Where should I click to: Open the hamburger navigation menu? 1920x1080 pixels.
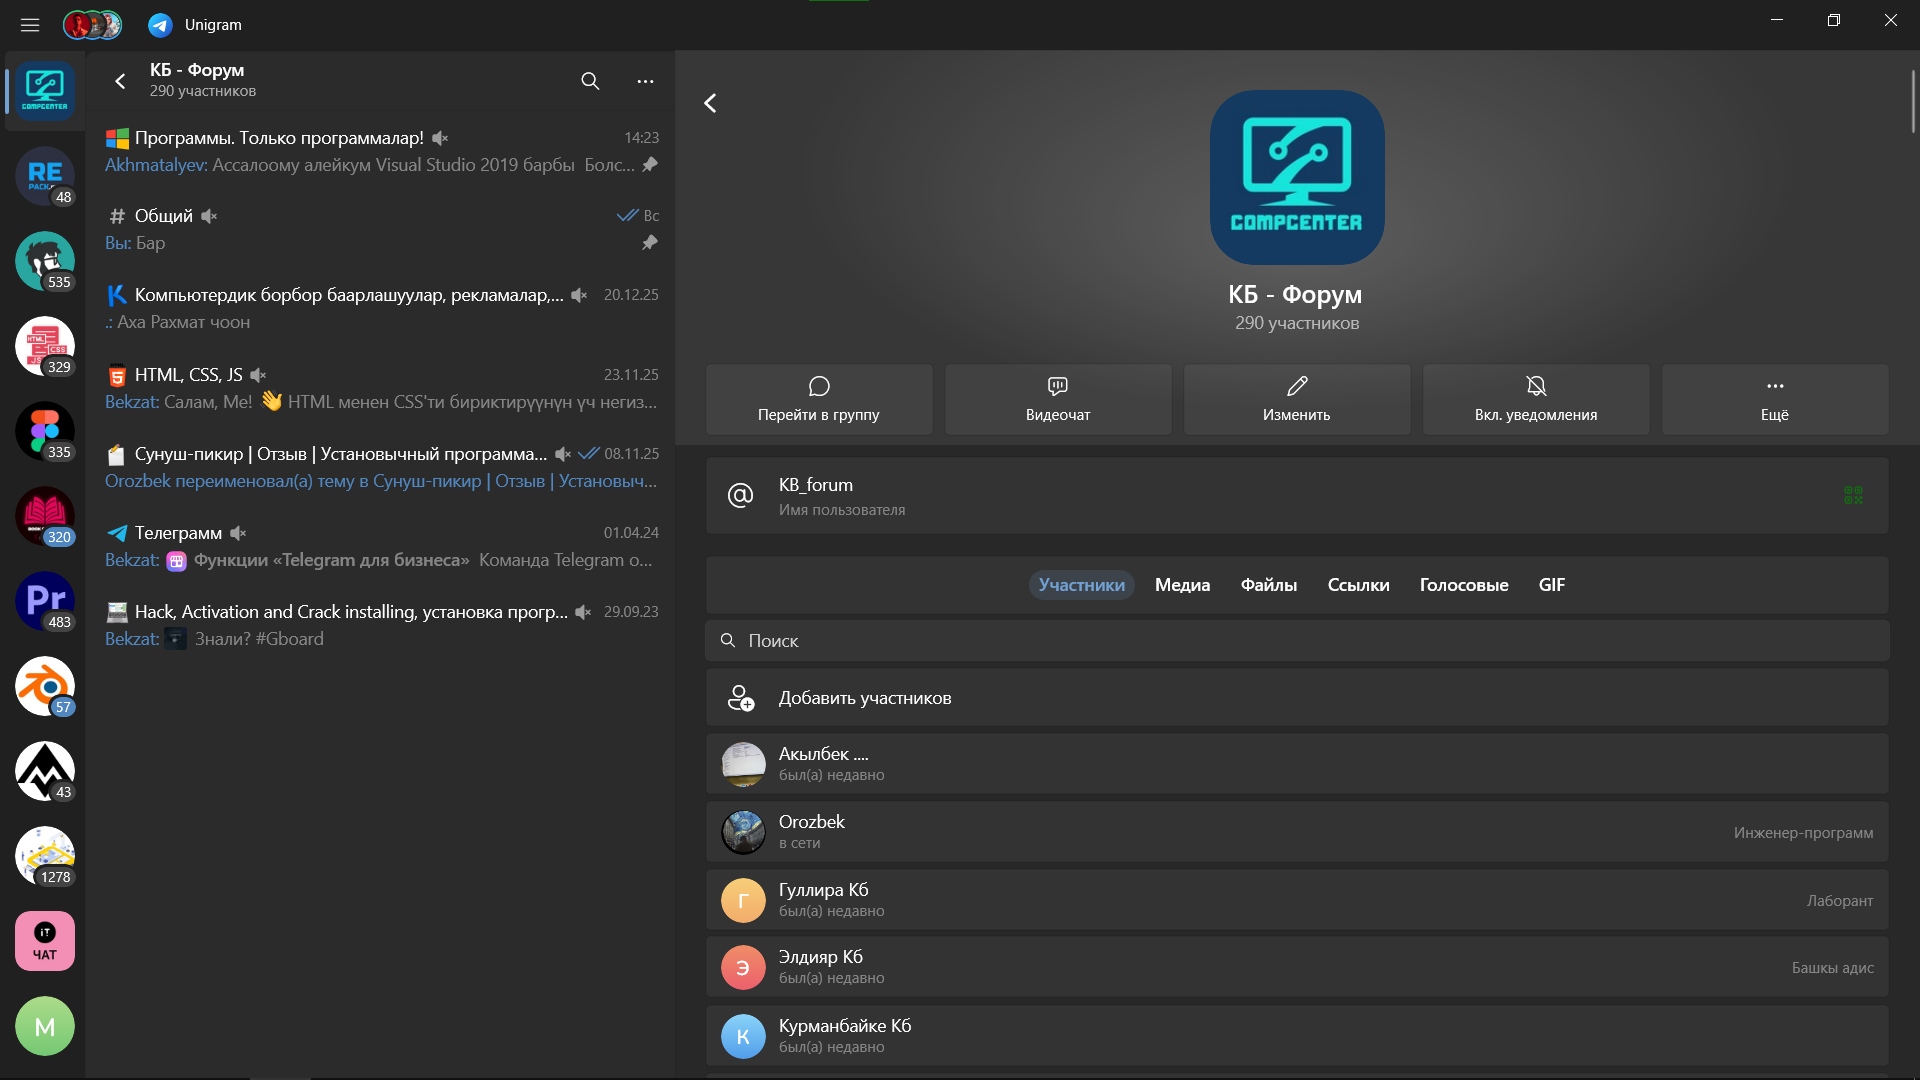pos(29,24)
